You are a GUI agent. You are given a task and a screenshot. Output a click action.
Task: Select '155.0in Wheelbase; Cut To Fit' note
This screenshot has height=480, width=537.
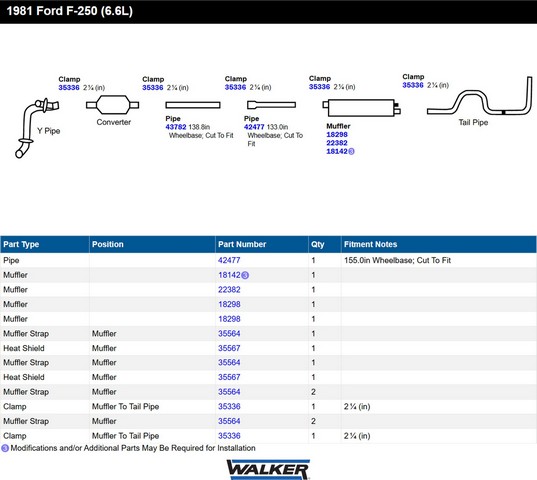[397, 260]
